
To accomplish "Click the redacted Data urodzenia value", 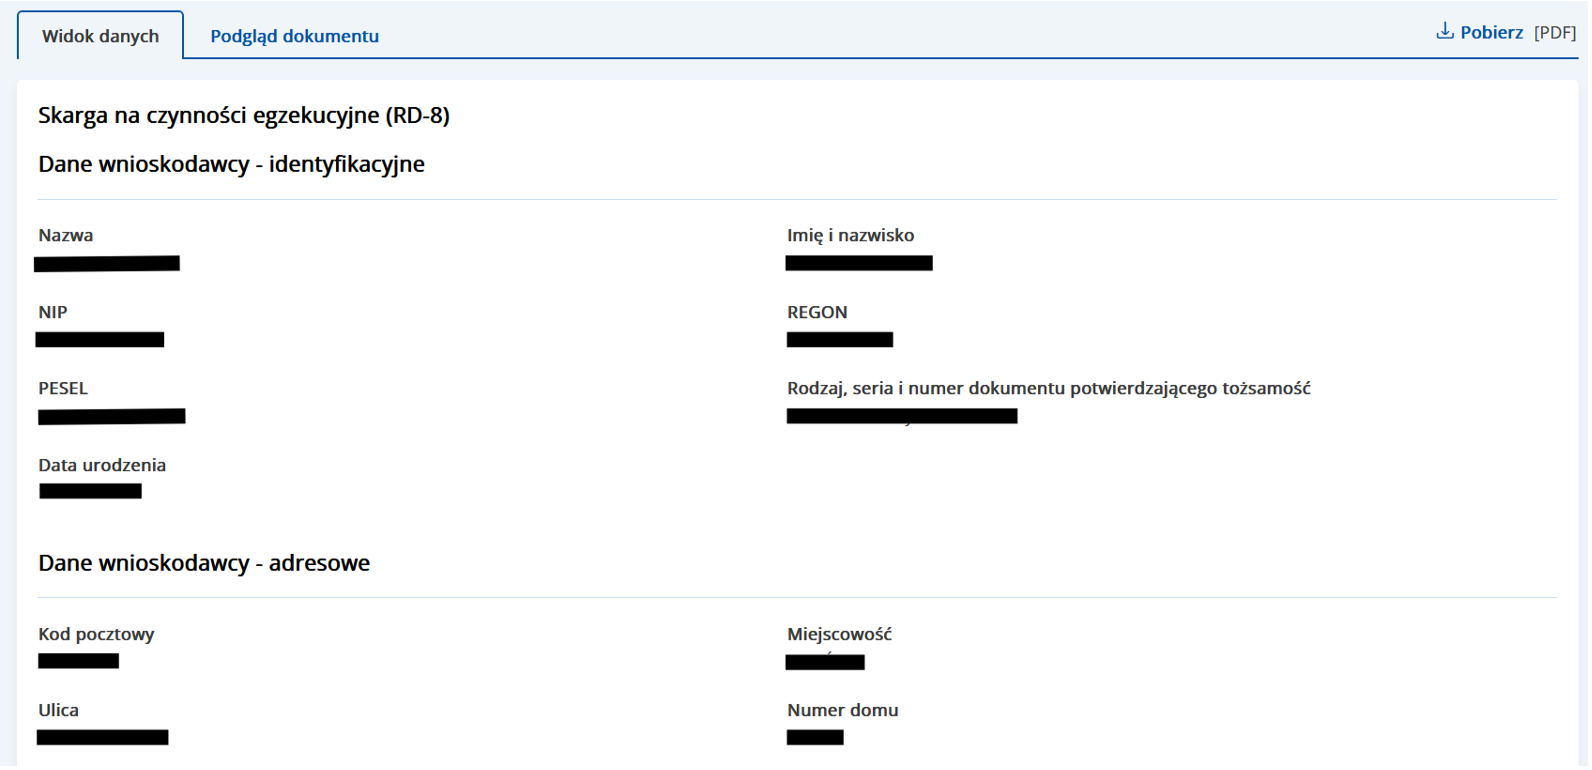I will [x=91, y=491].
